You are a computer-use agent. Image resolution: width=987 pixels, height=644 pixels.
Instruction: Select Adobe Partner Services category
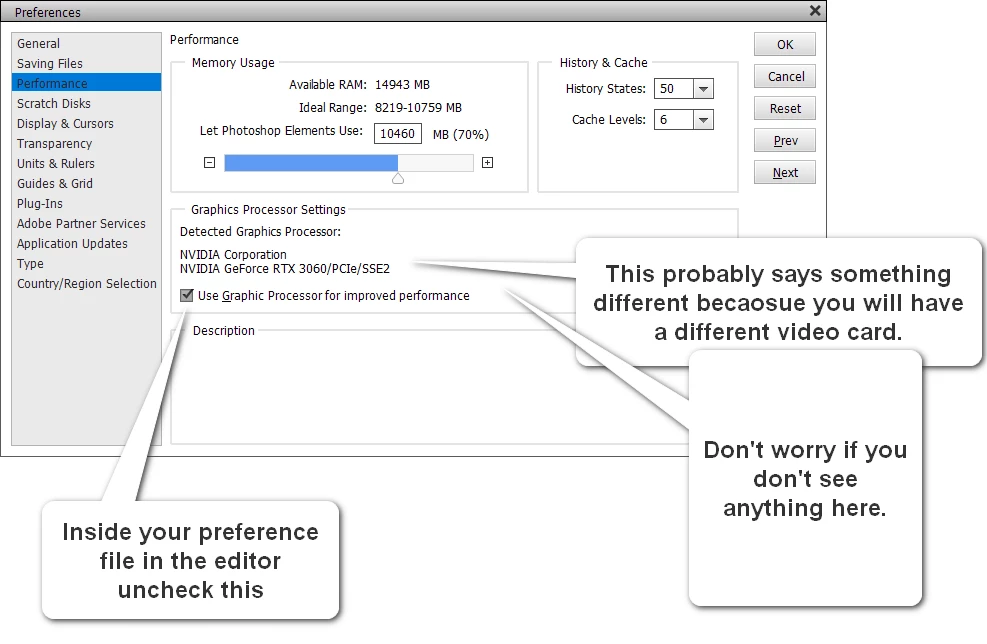(x=86, y=223)
